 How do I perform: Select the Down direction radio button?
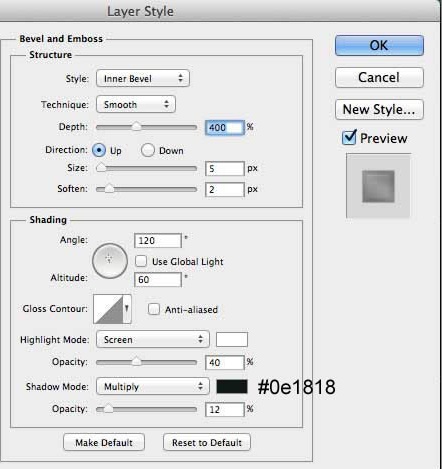pyautogui.click(x=148, y=150)
